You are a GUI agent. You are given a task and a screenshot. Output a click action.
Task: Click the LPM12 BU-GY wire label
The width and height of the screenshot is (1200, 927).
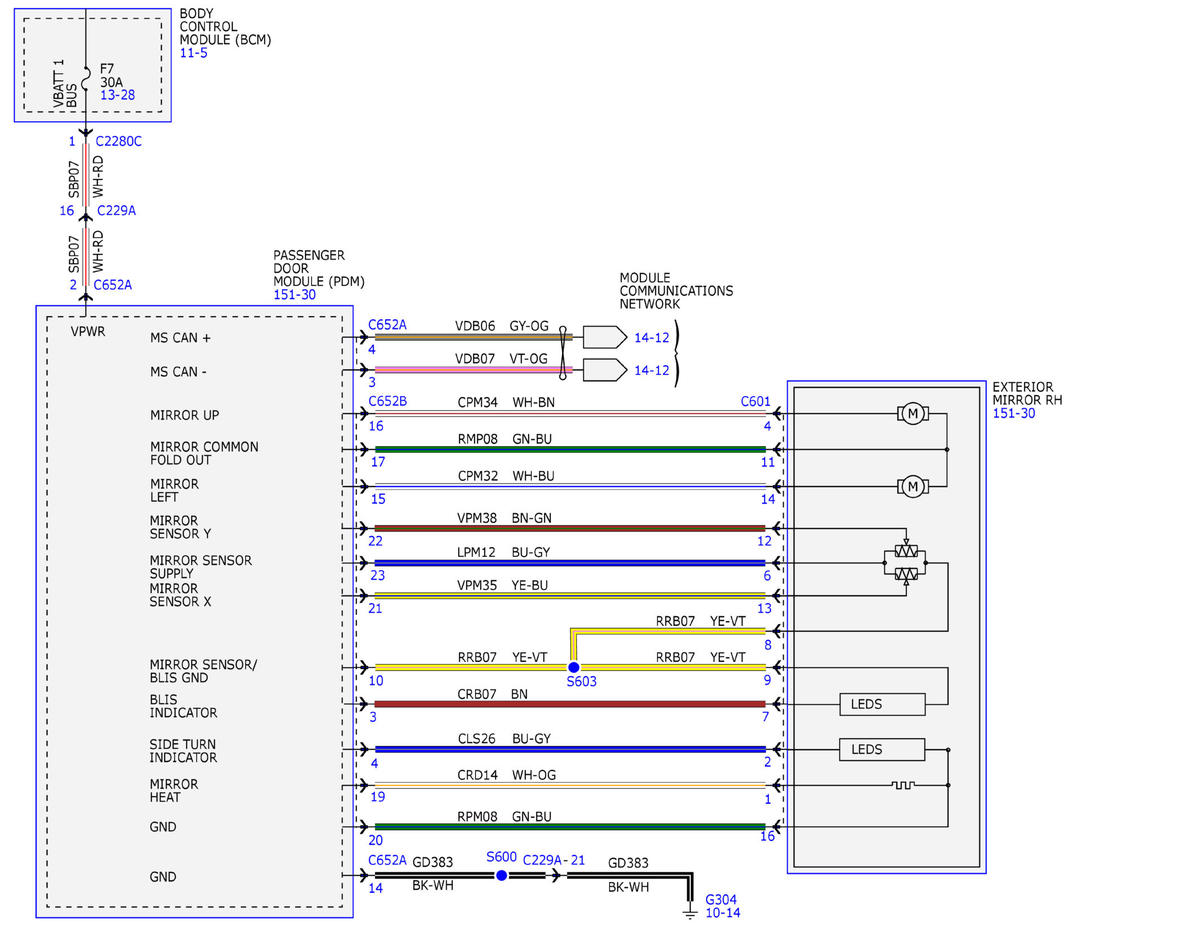[x=504, y=551]
